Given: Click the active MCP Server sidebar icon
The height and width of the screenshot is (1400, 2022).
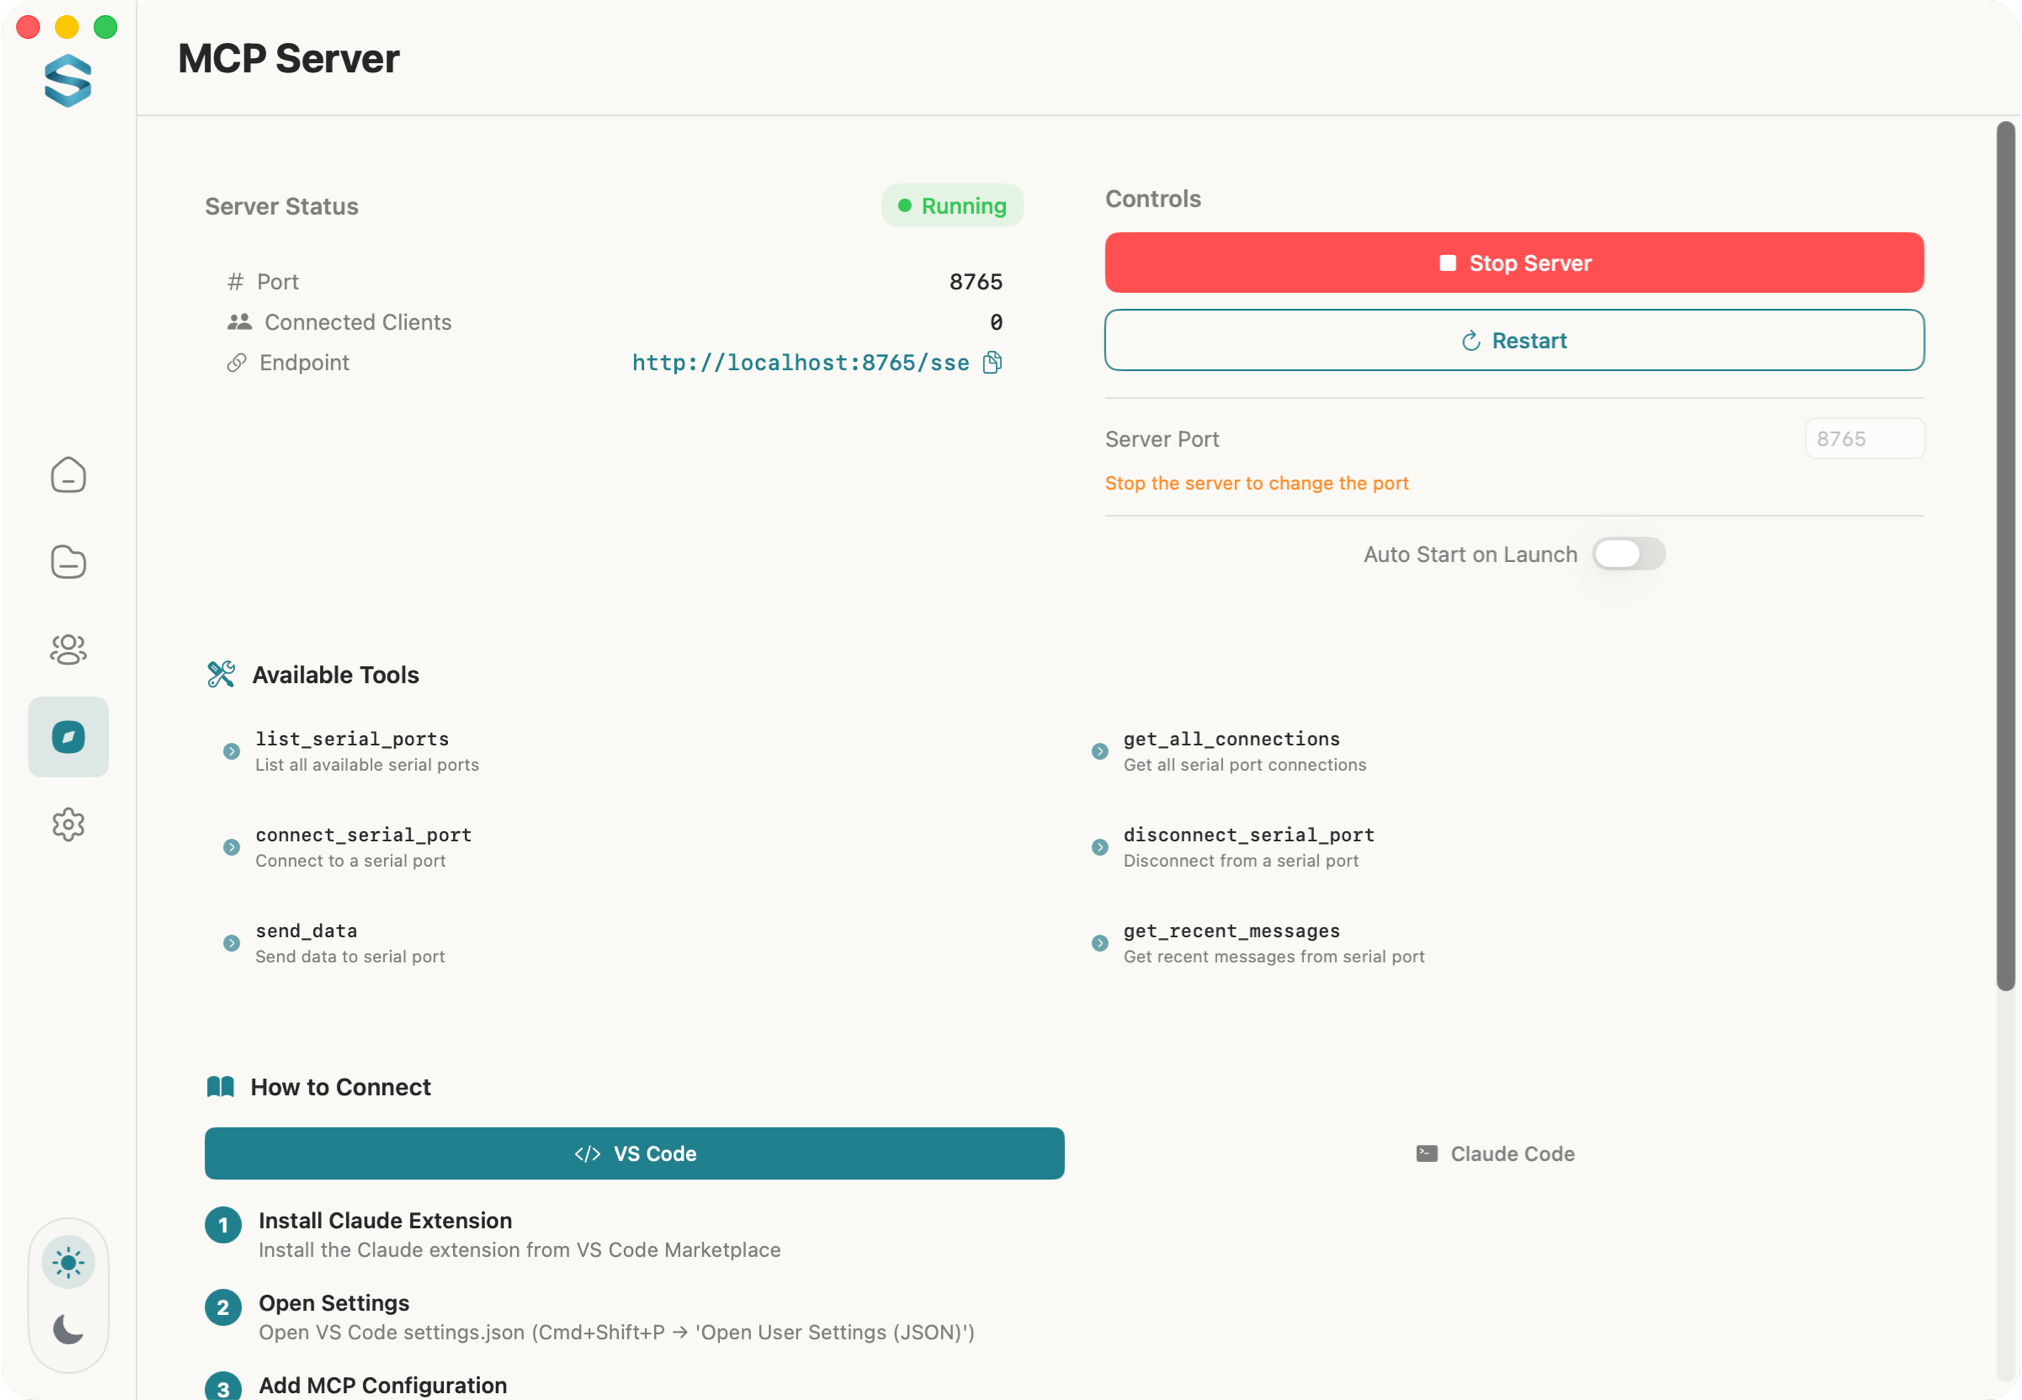Looking at the screenshot, I should point(68,737).
